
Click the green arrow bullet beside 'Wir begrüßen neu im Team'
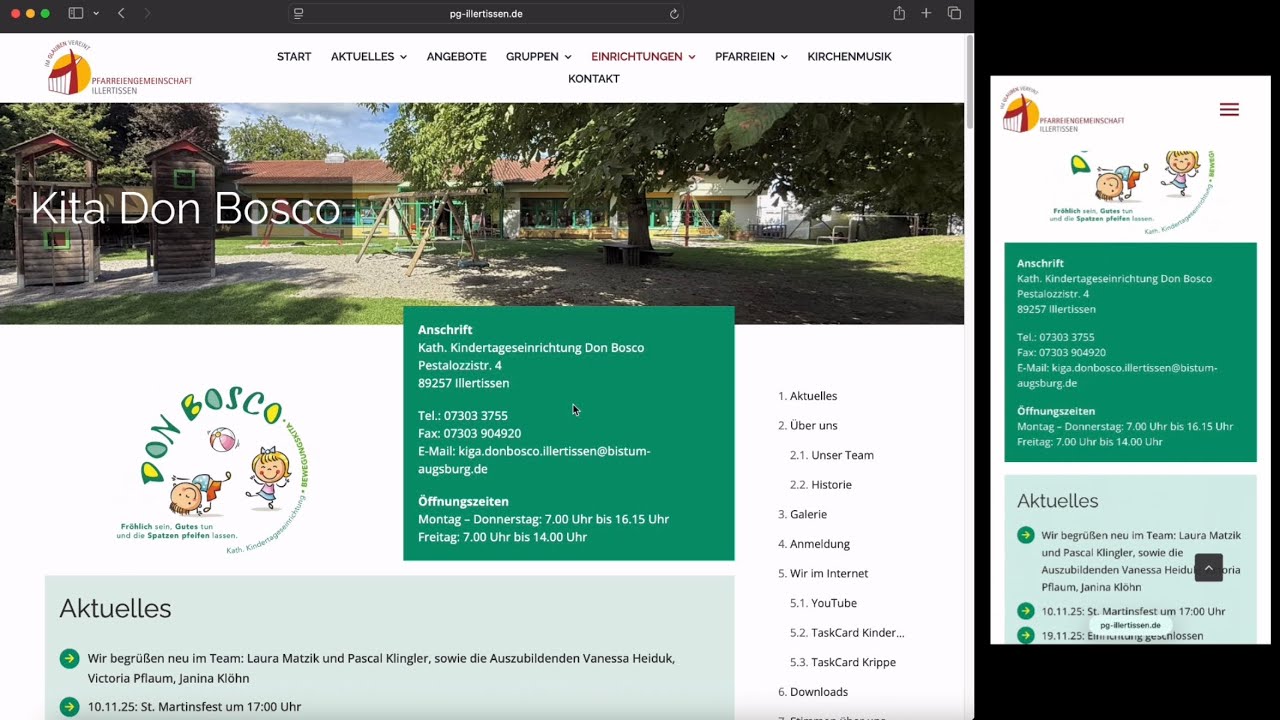(x=69, y=658)
